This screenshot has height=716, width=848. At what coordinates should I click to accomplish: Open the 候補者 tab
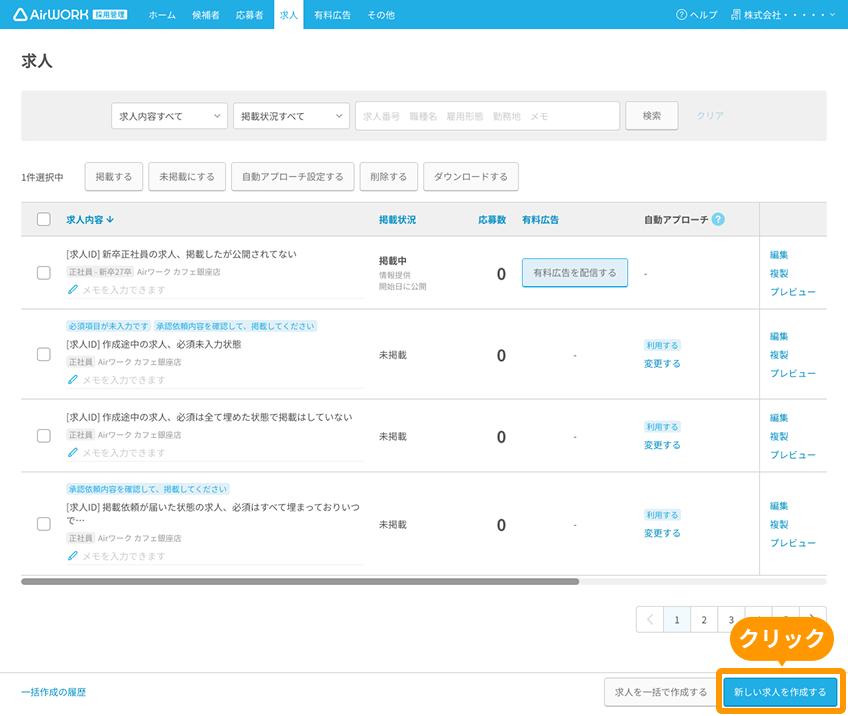click(206, 15)
